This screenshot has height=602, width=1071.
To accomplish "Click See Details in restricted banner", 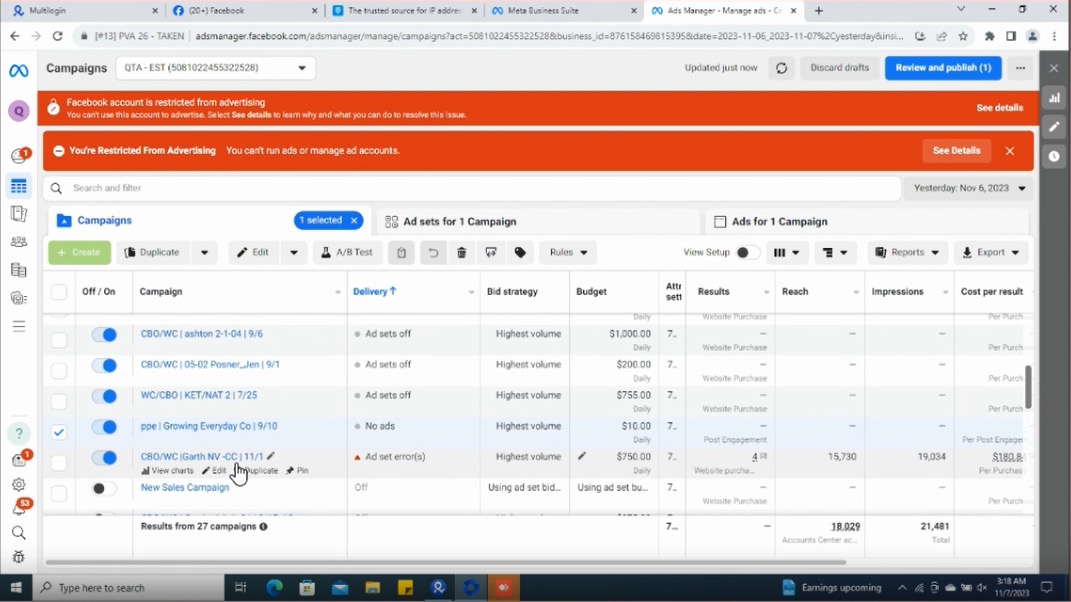I will point(956,151).
